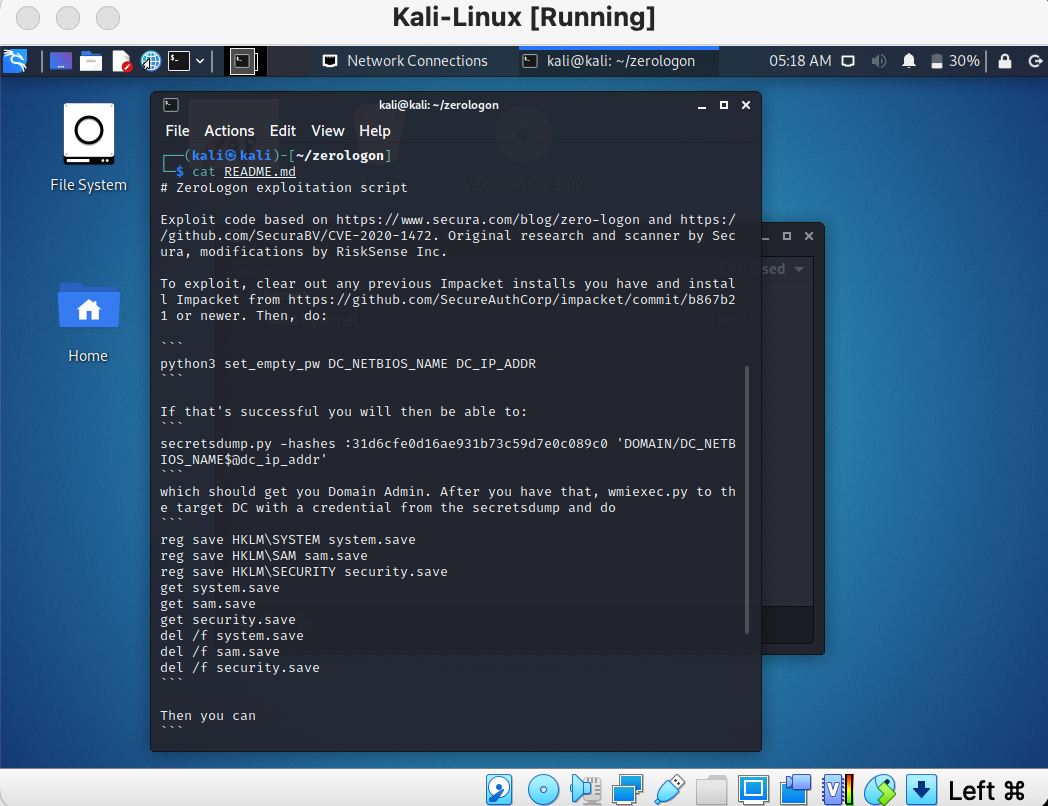
Task: Click VirtualBox display settings icon
Action: (753, 789)
